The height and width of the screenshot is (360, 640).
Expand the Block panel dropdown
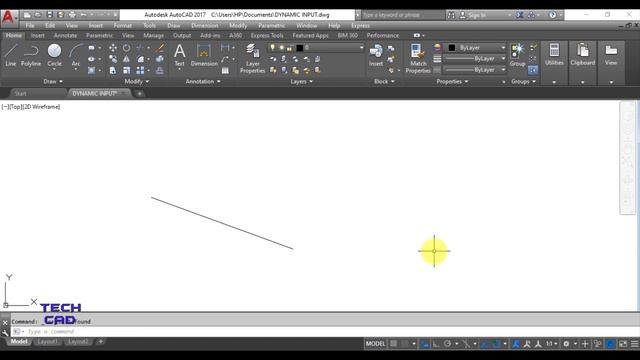pos(384,81)
